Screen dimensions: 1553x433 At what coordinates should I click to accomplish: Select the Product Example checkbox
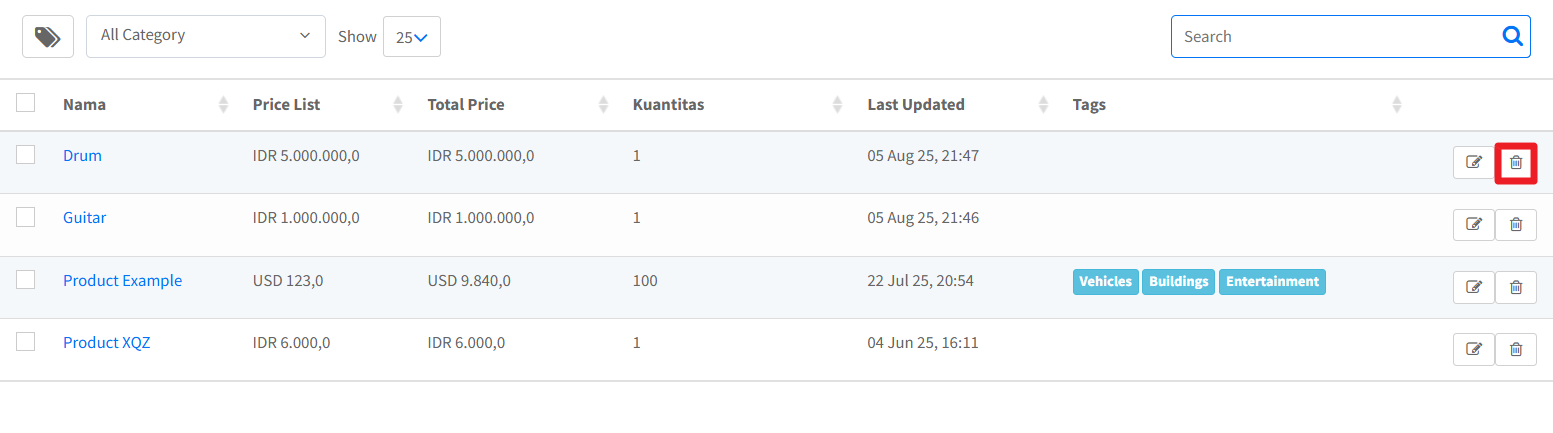(26, 280)
